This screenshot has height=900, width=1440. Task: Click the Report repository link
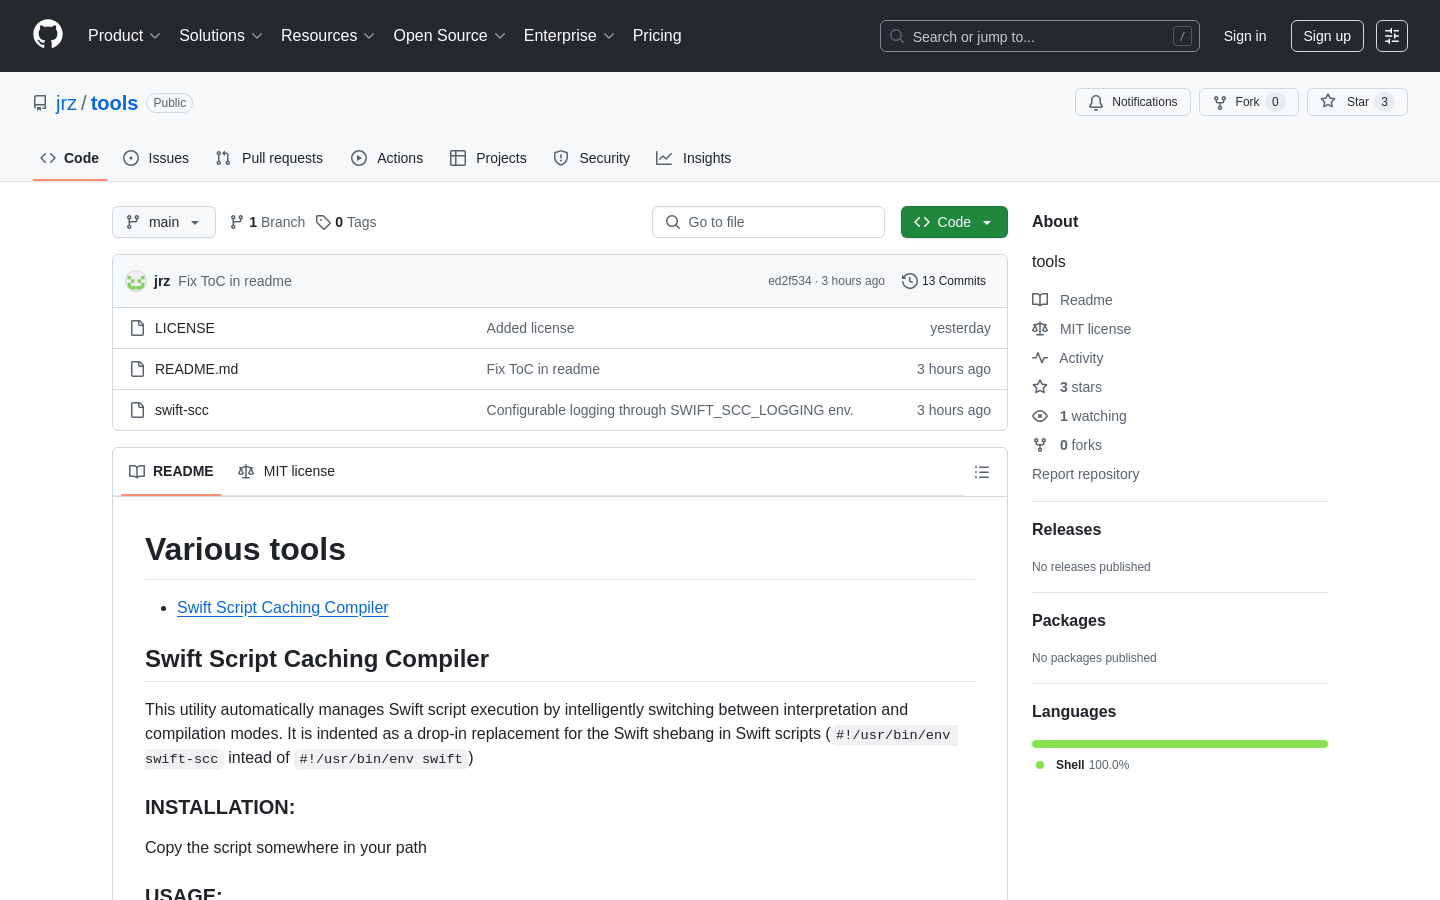pos(1085,474)
